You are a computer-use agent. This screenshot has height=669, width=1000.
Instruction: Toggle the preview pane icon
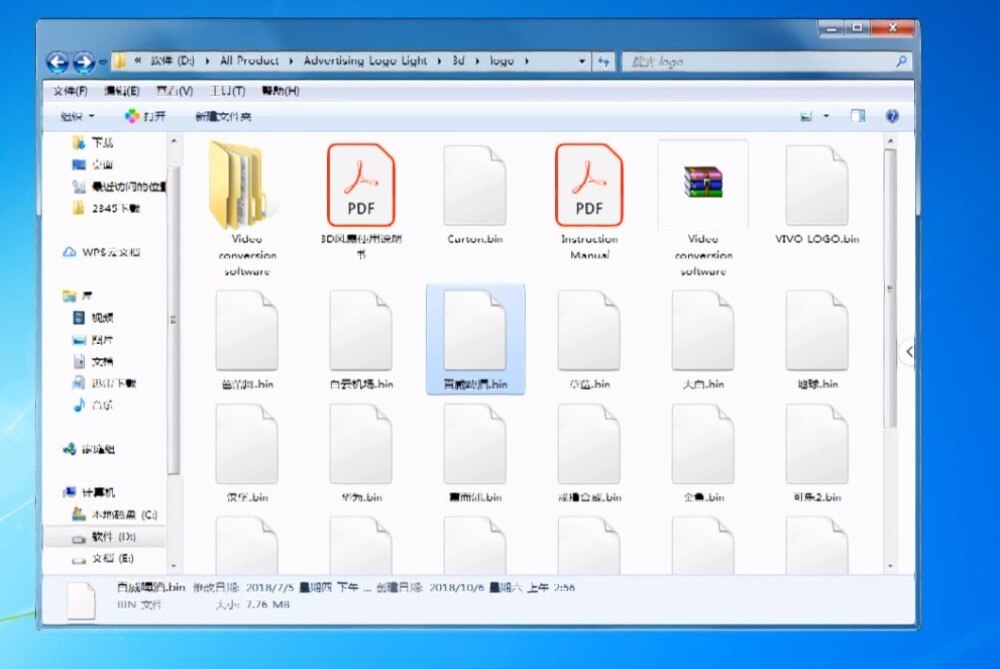tap(858, 115)
